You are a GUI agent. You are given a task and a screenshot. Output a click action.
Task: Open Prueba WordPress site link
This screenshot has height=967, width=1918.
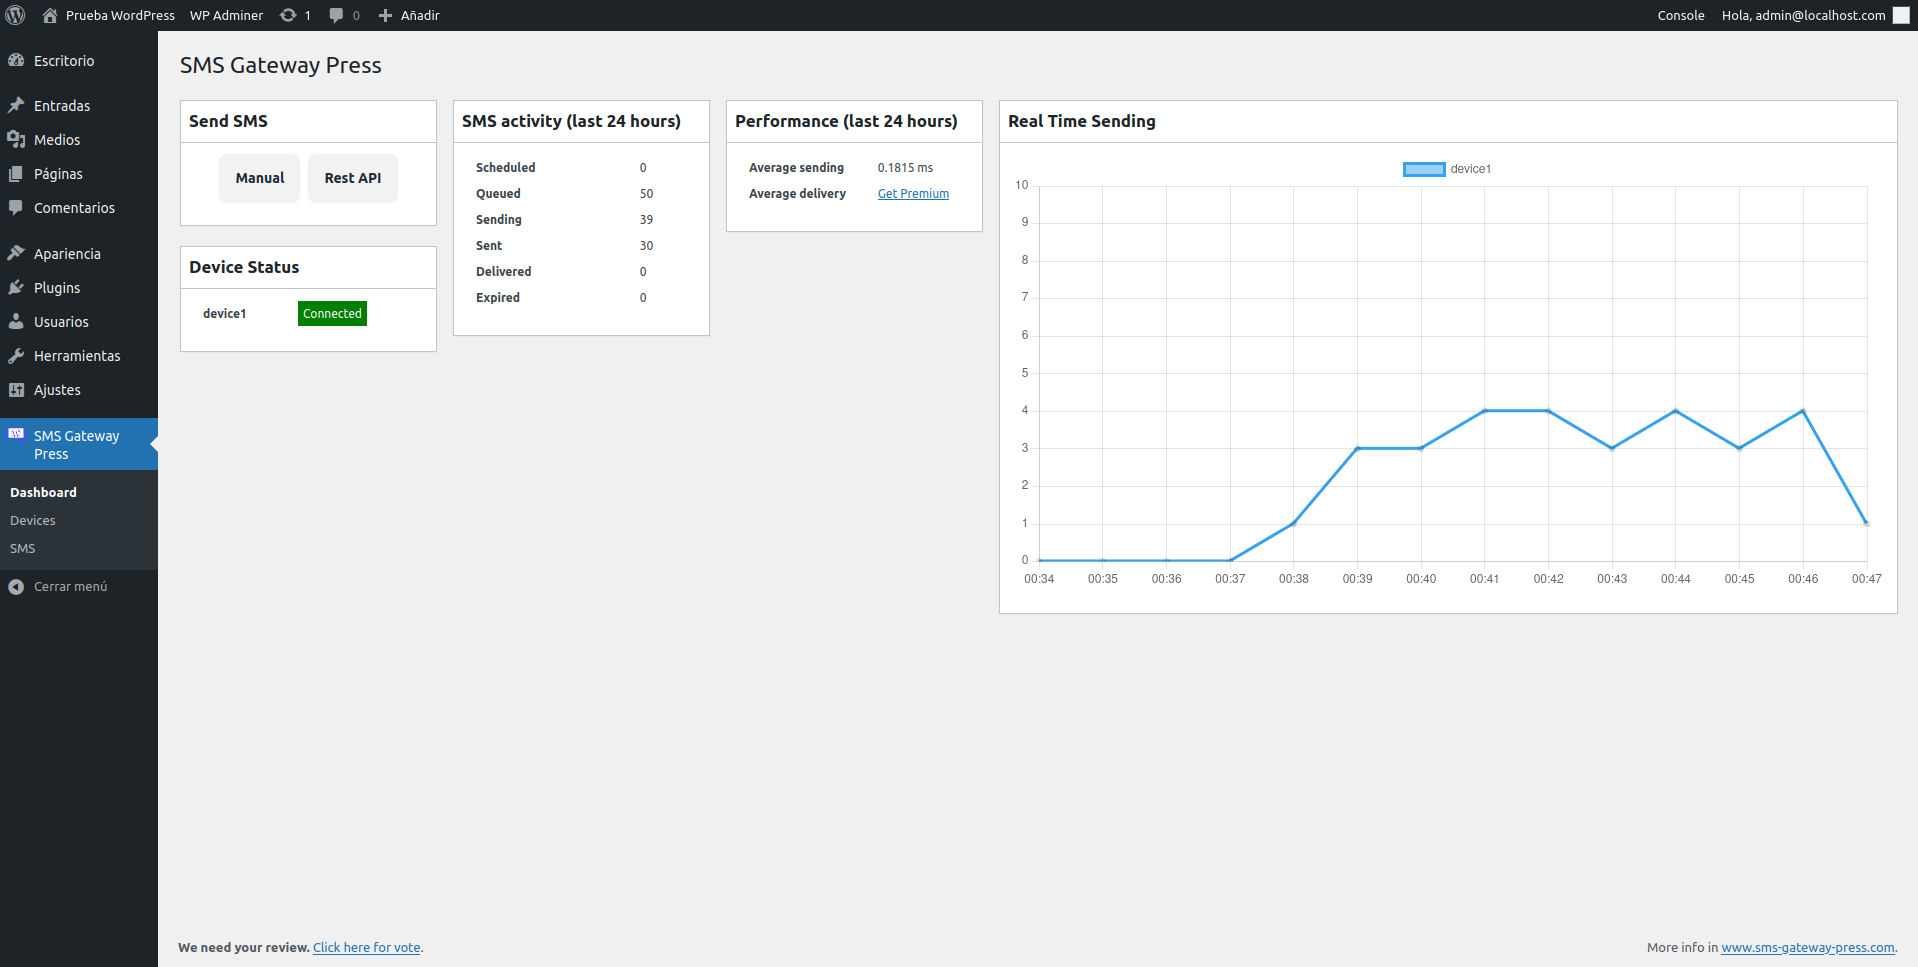point(120,15)
